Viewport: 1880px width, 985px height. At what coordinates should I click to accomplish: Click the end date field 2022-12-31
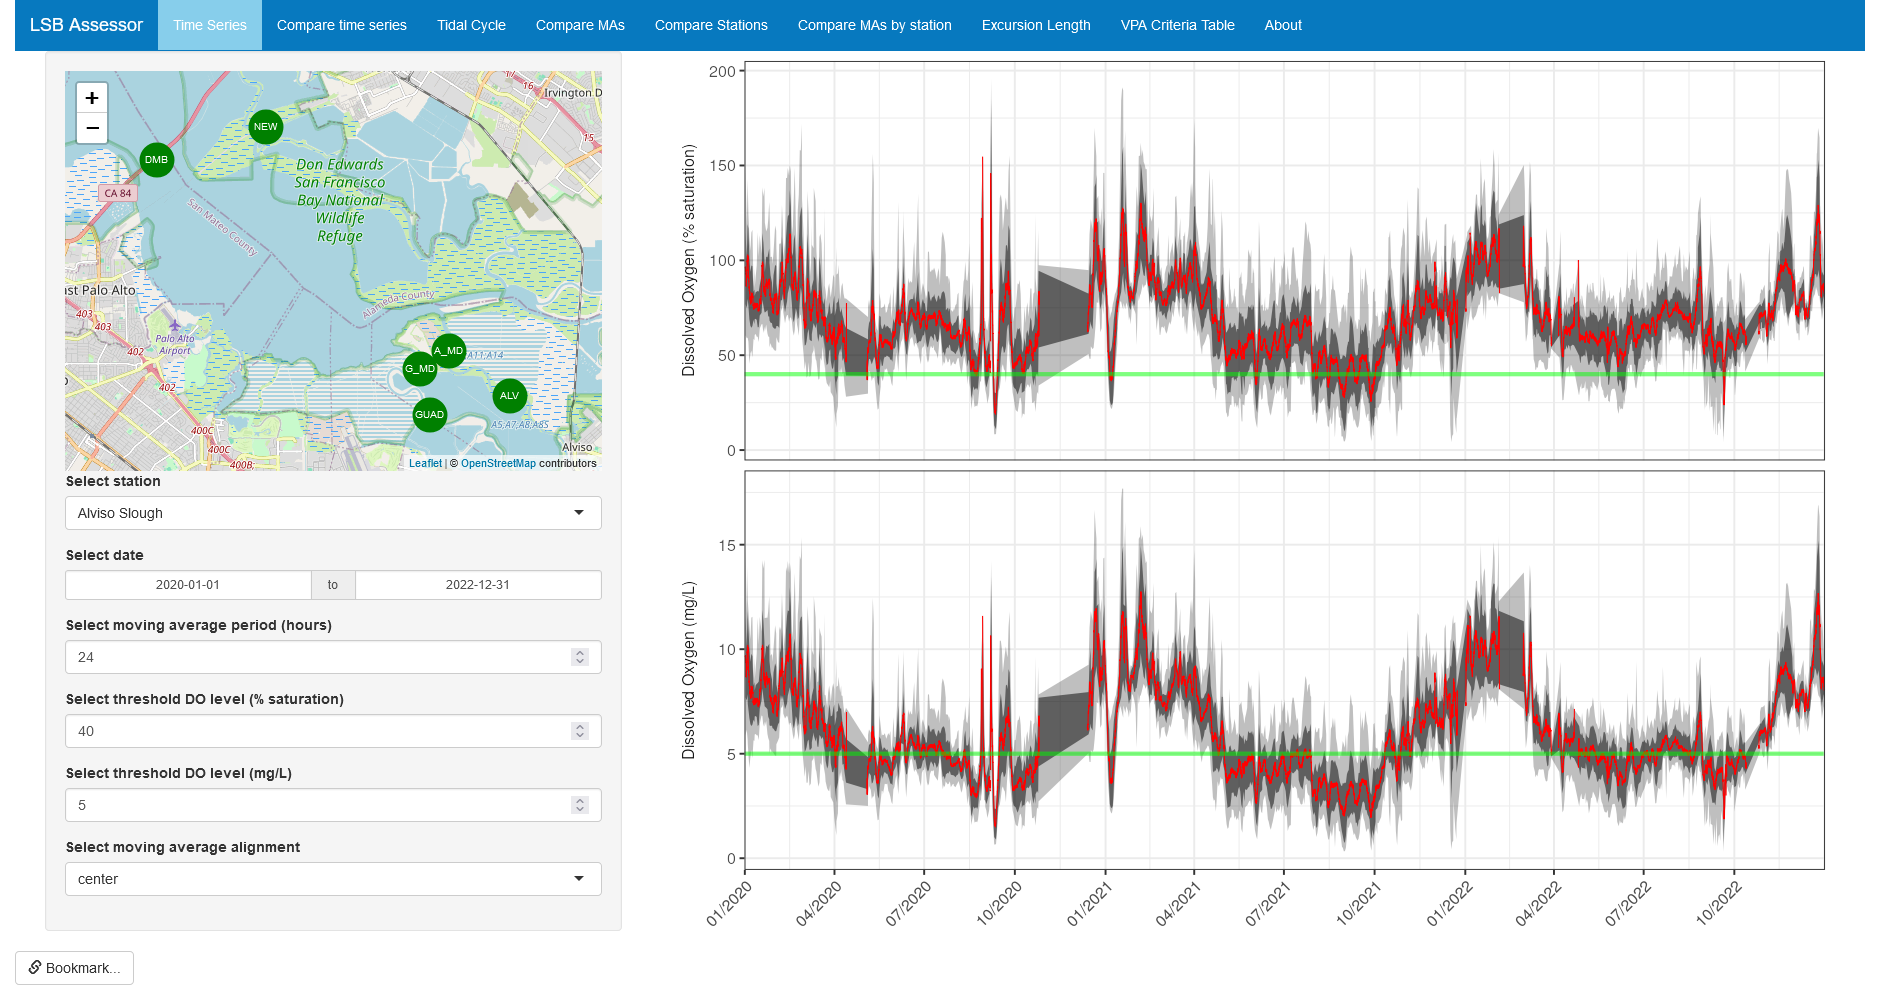[x=478, y=585]
